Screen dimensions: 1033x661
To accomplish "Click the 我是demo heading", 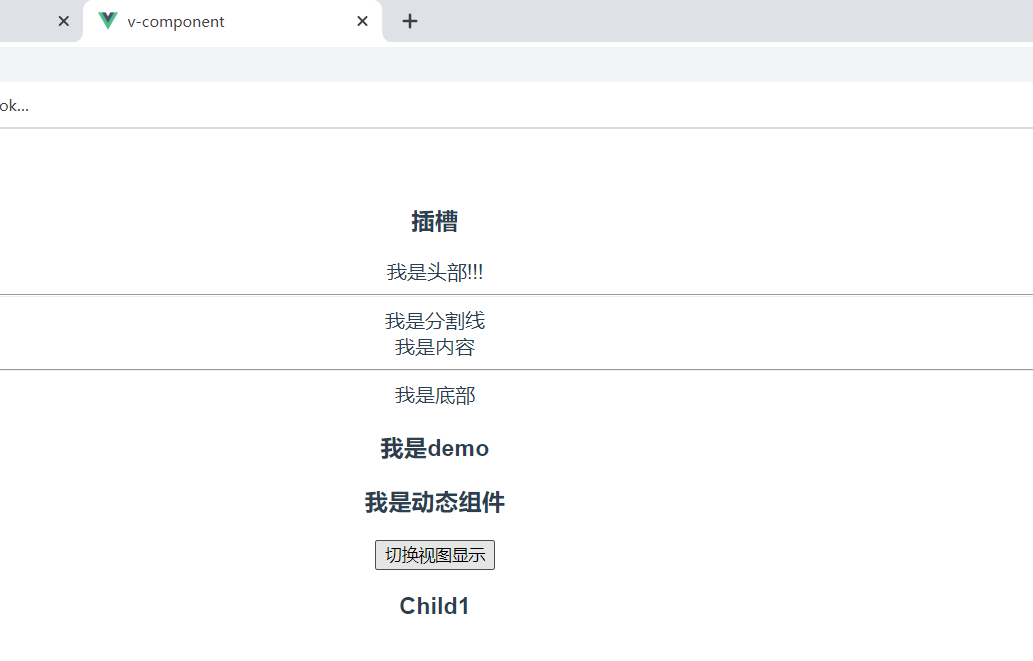I will click(x=434, y=448).
